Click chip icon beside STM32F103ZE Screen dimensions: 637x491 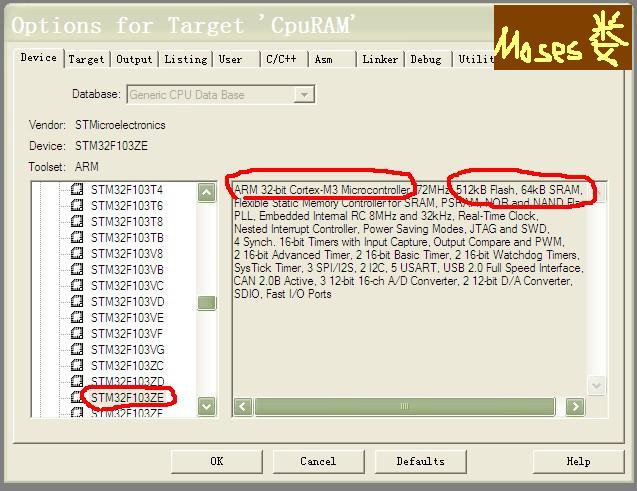point(77,397)
